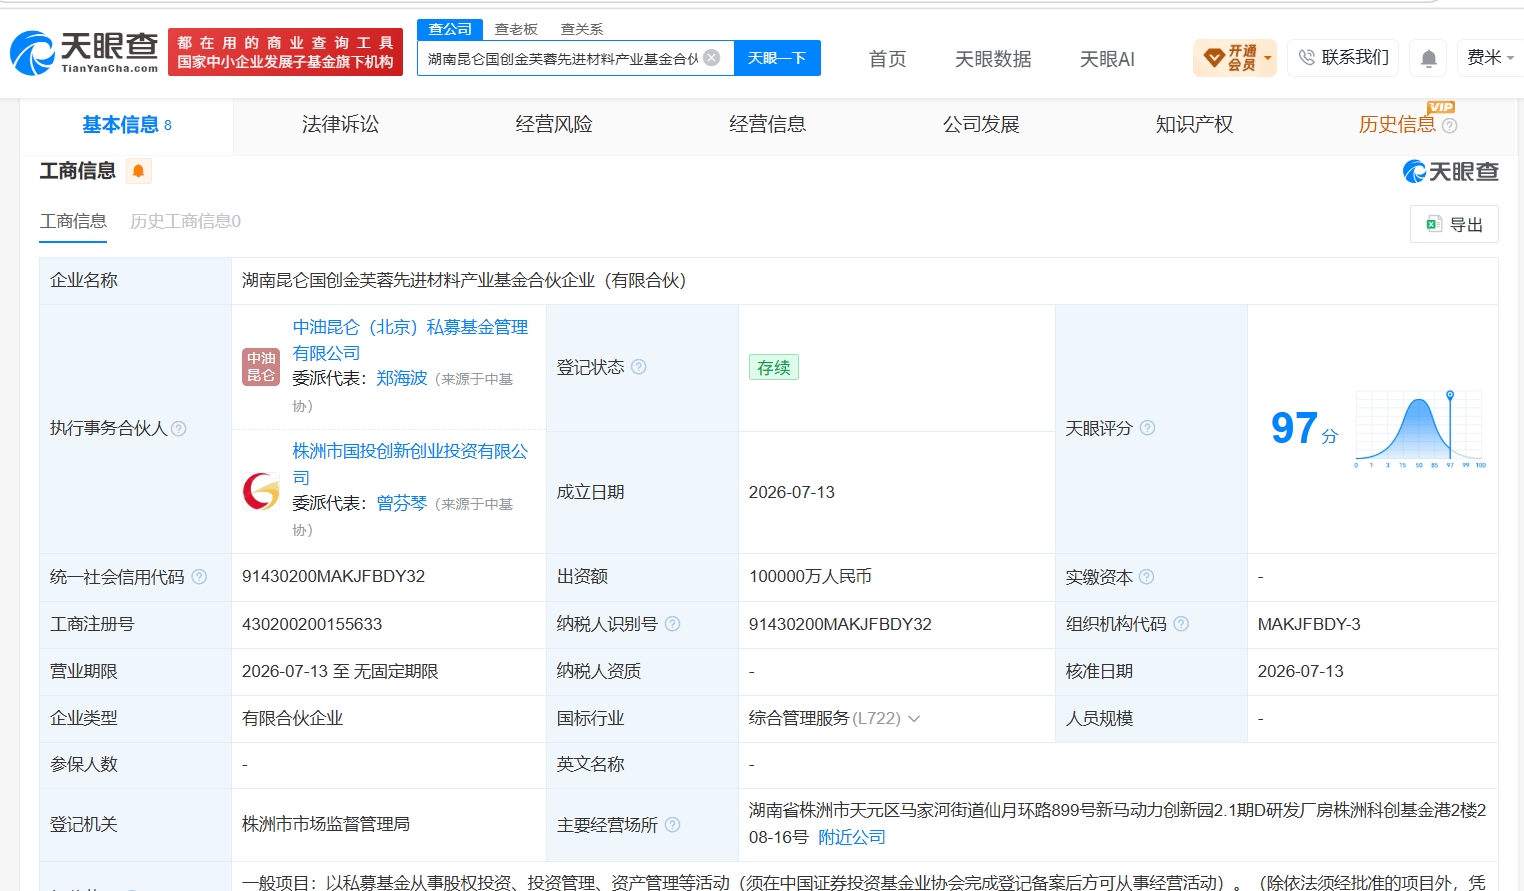Open help icon next to 天眼评分
This screenshot has height=891, width=1524.
(1147, 428)
